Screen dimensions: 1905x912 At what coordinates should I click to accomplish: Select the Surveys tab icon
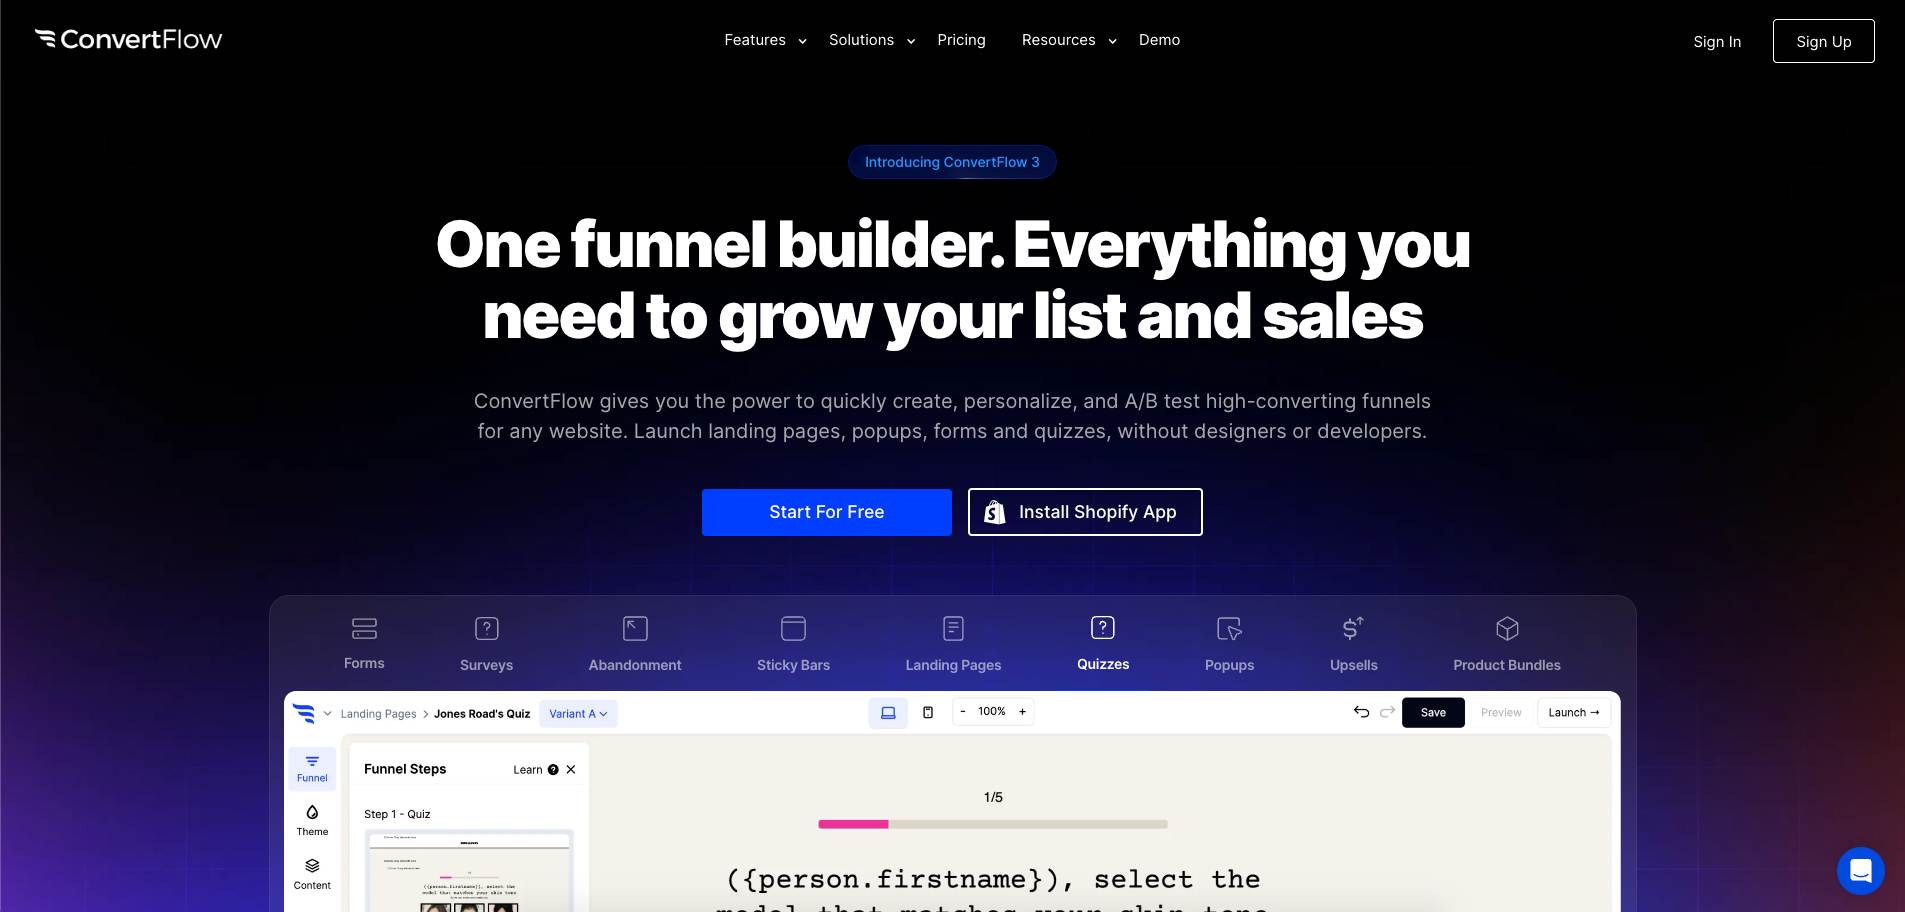[486, 628]
